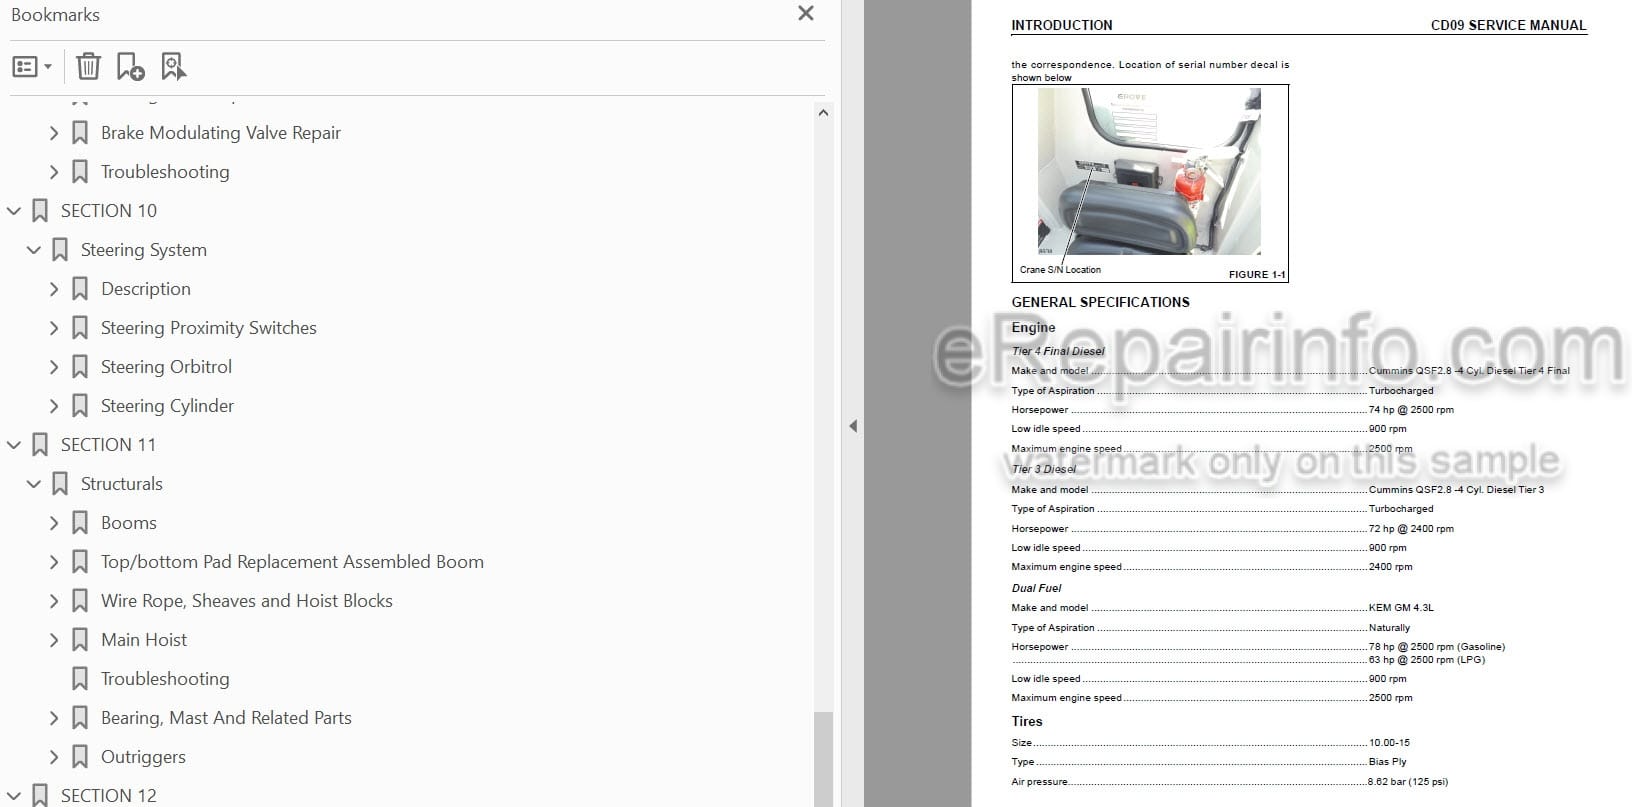Open the bookmark options menu
This screenshot has width=1632, height=807.
tap(31, 67)
